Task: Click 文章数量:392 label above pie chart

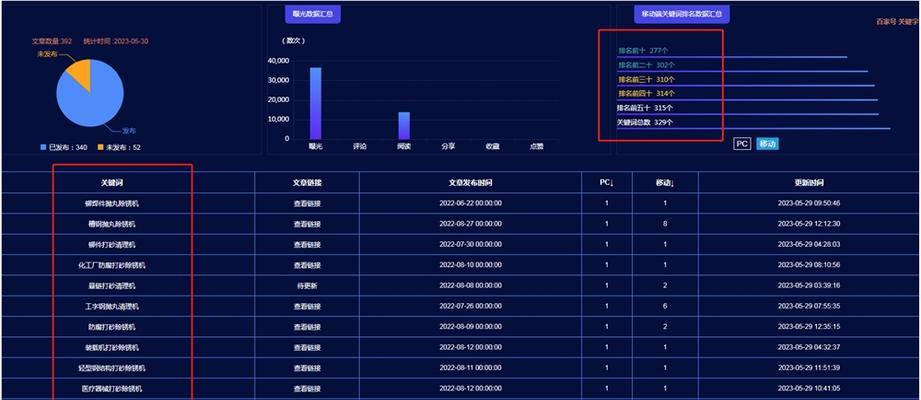Action: pyautogui.click(x=52, y=42)
